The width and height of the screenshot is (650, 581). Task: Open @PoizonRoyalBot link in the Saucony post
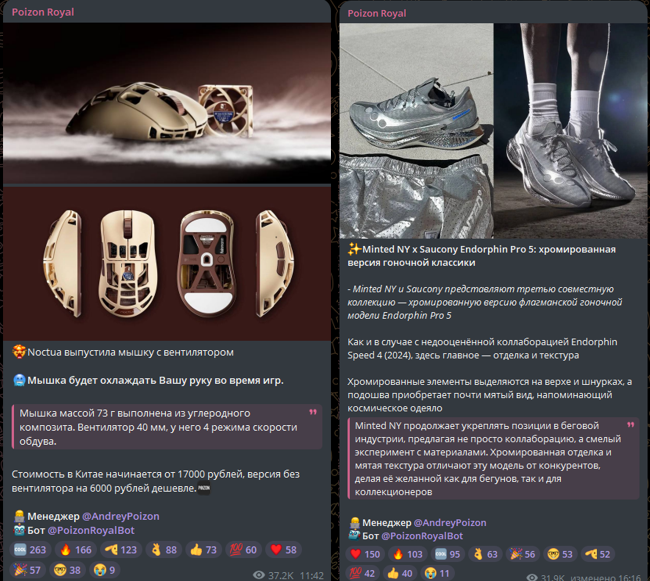coord(422,536)
